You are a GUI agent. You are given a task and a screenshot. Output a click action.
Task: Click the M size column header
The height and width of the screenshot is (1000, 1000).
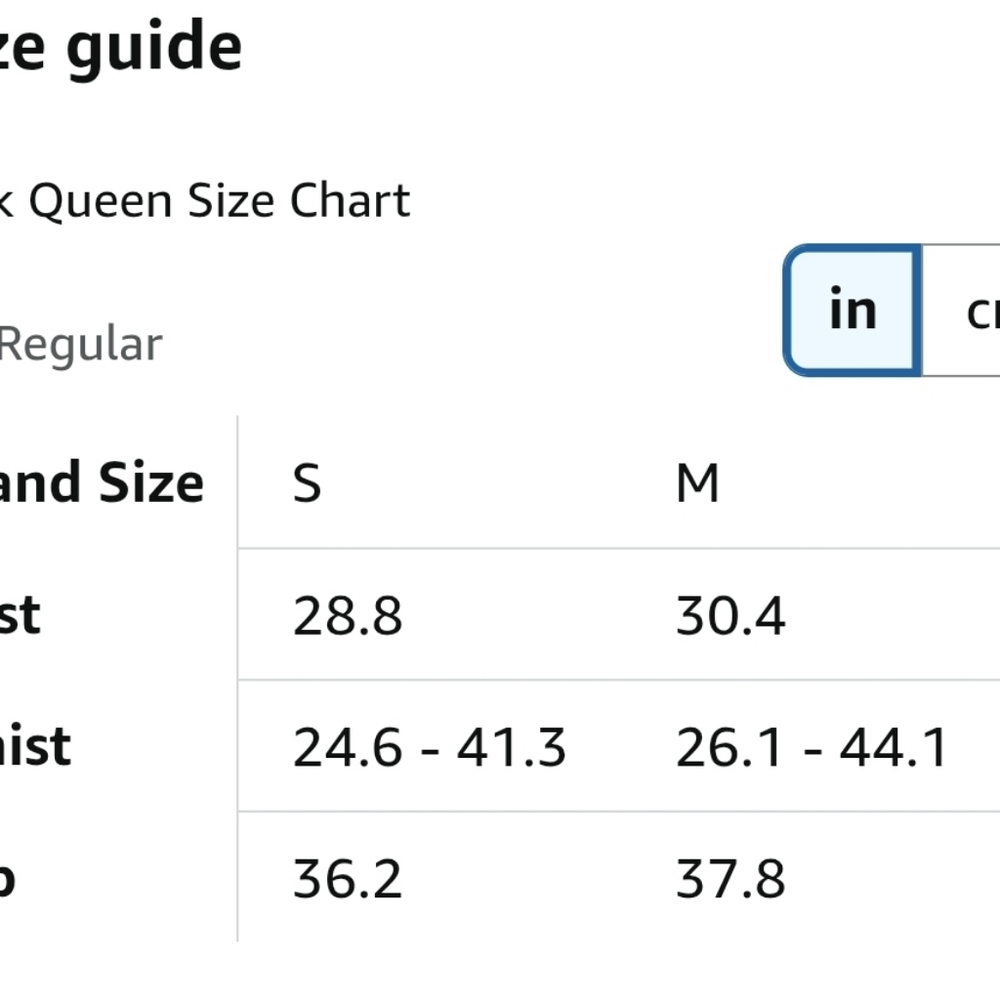[698, 483]
